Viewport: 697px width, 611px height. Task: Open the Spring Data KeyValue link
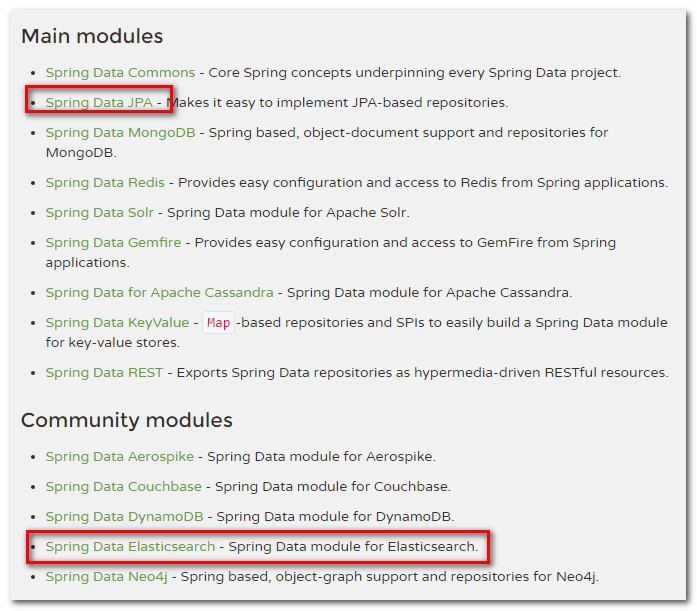pos(117,323)
